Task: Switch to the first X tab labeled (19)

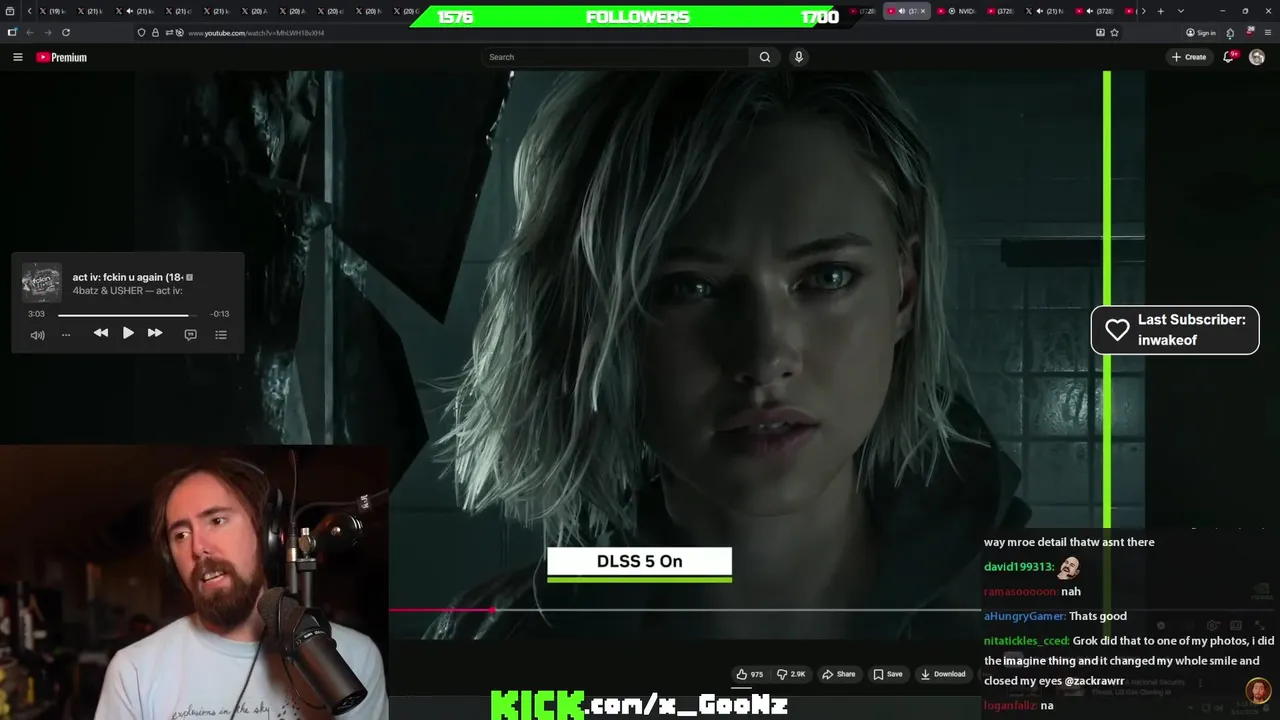Action: 52,11
